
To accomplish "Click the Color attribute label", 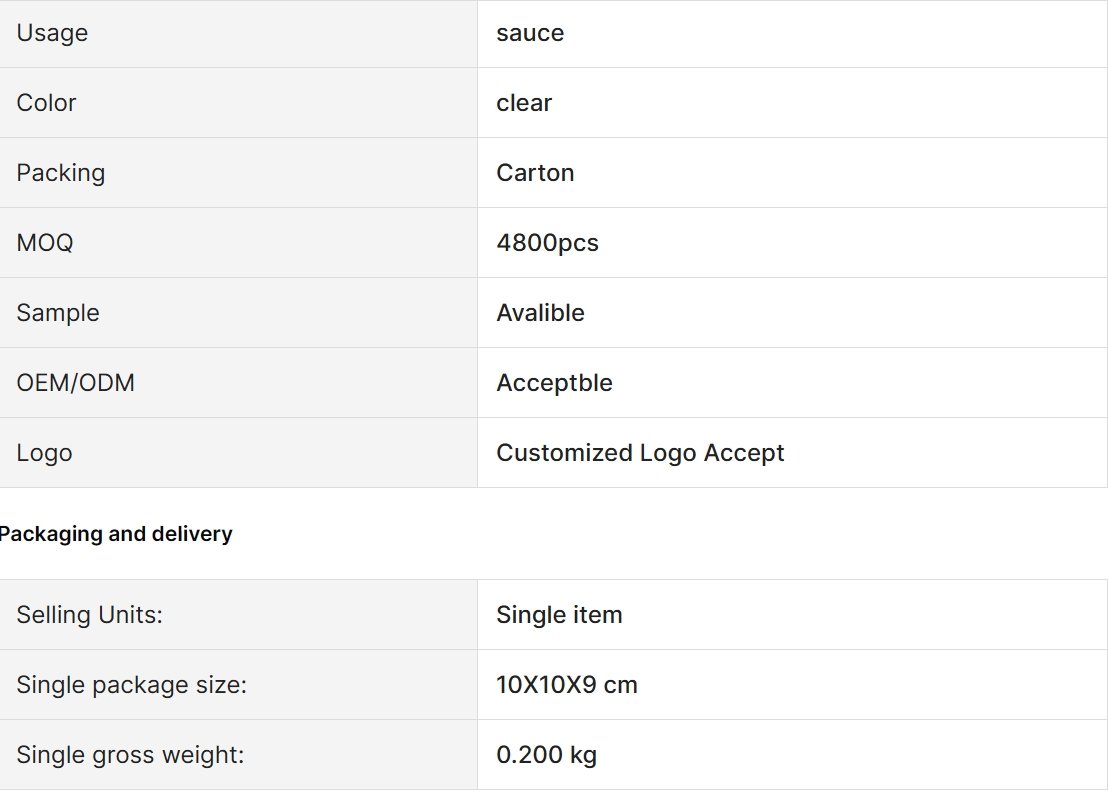I will [x=46, y=103].
